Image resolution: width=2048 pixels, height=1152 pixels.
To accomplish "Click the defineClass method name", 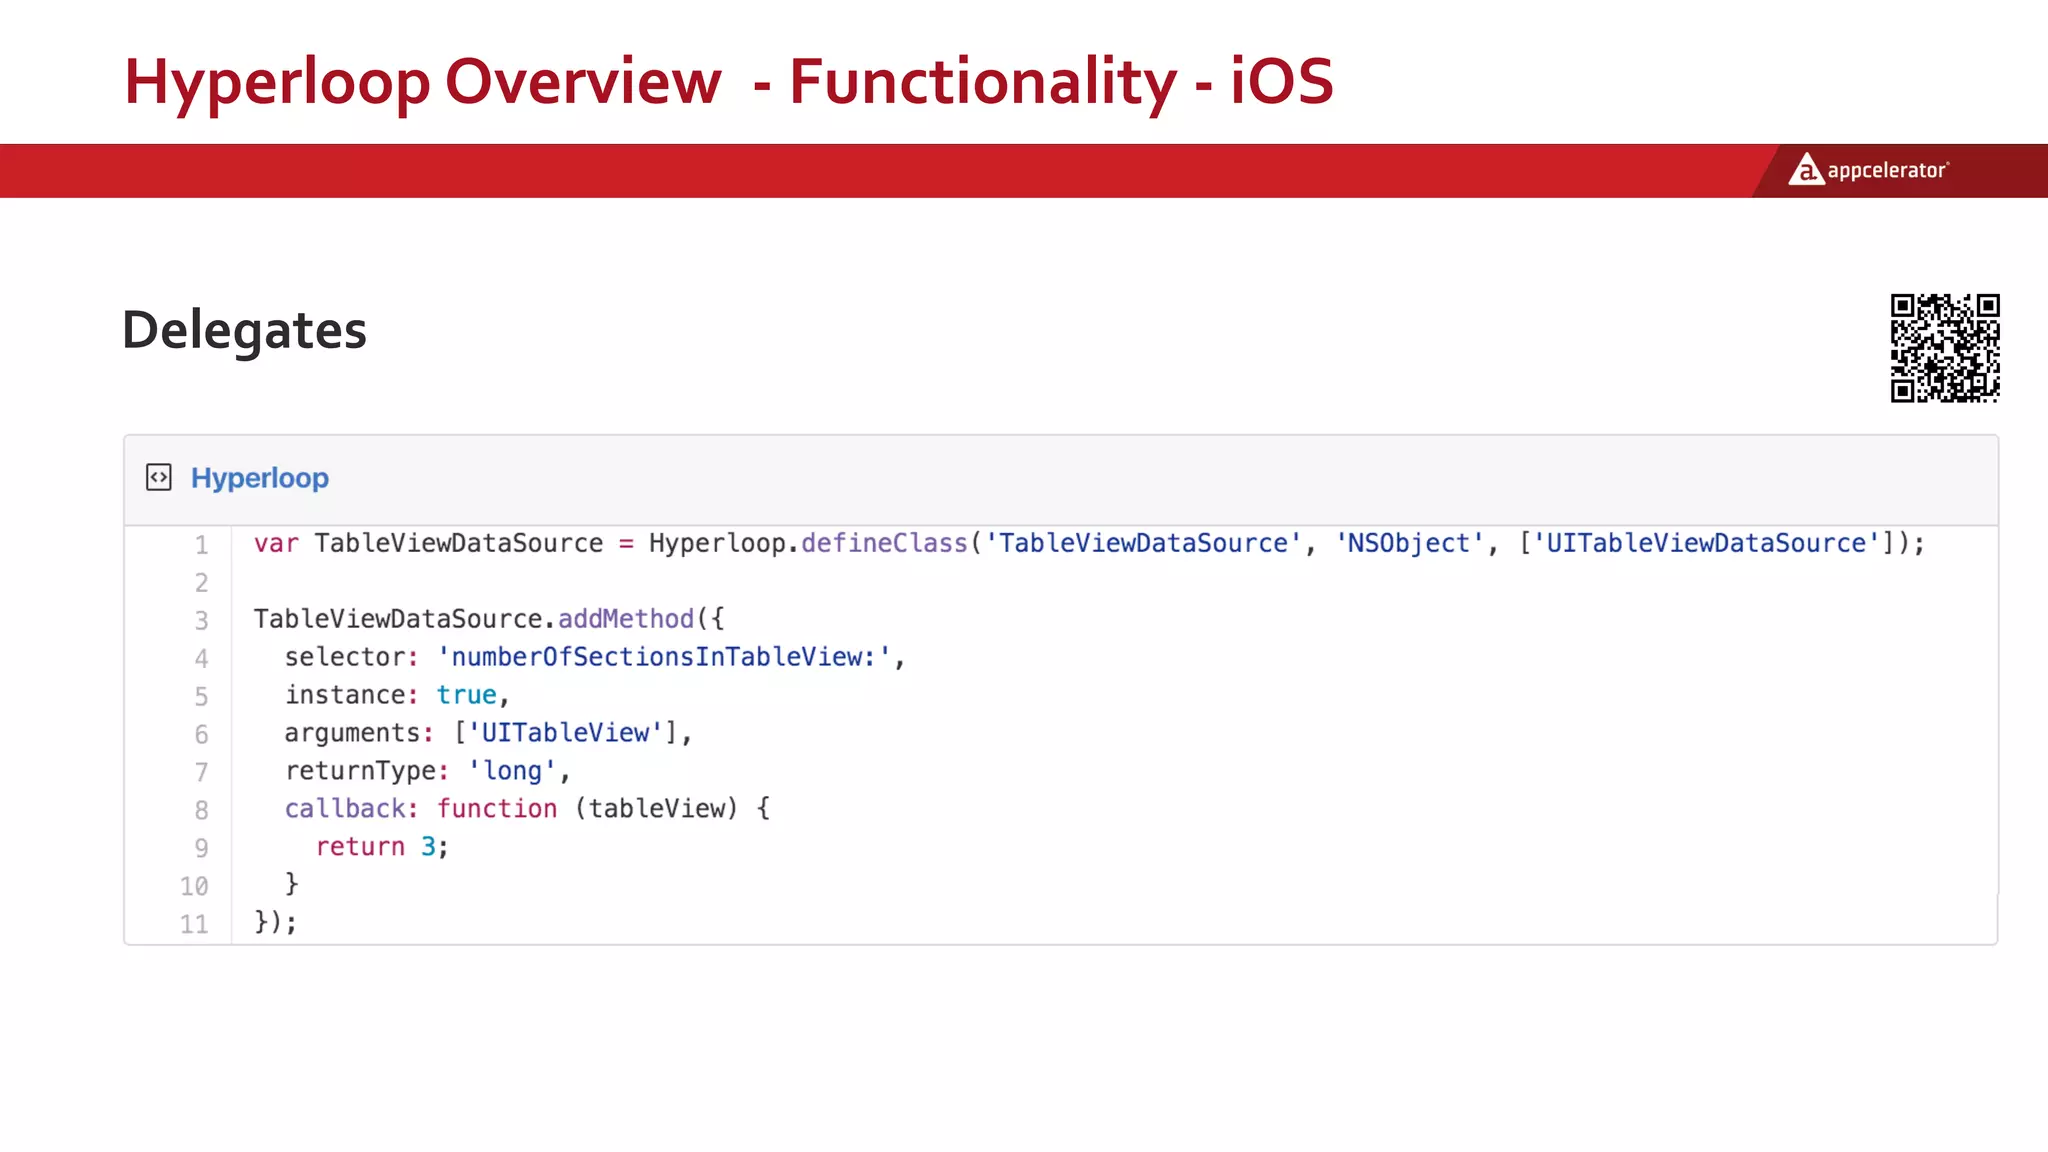I will [x=884, y=543].
